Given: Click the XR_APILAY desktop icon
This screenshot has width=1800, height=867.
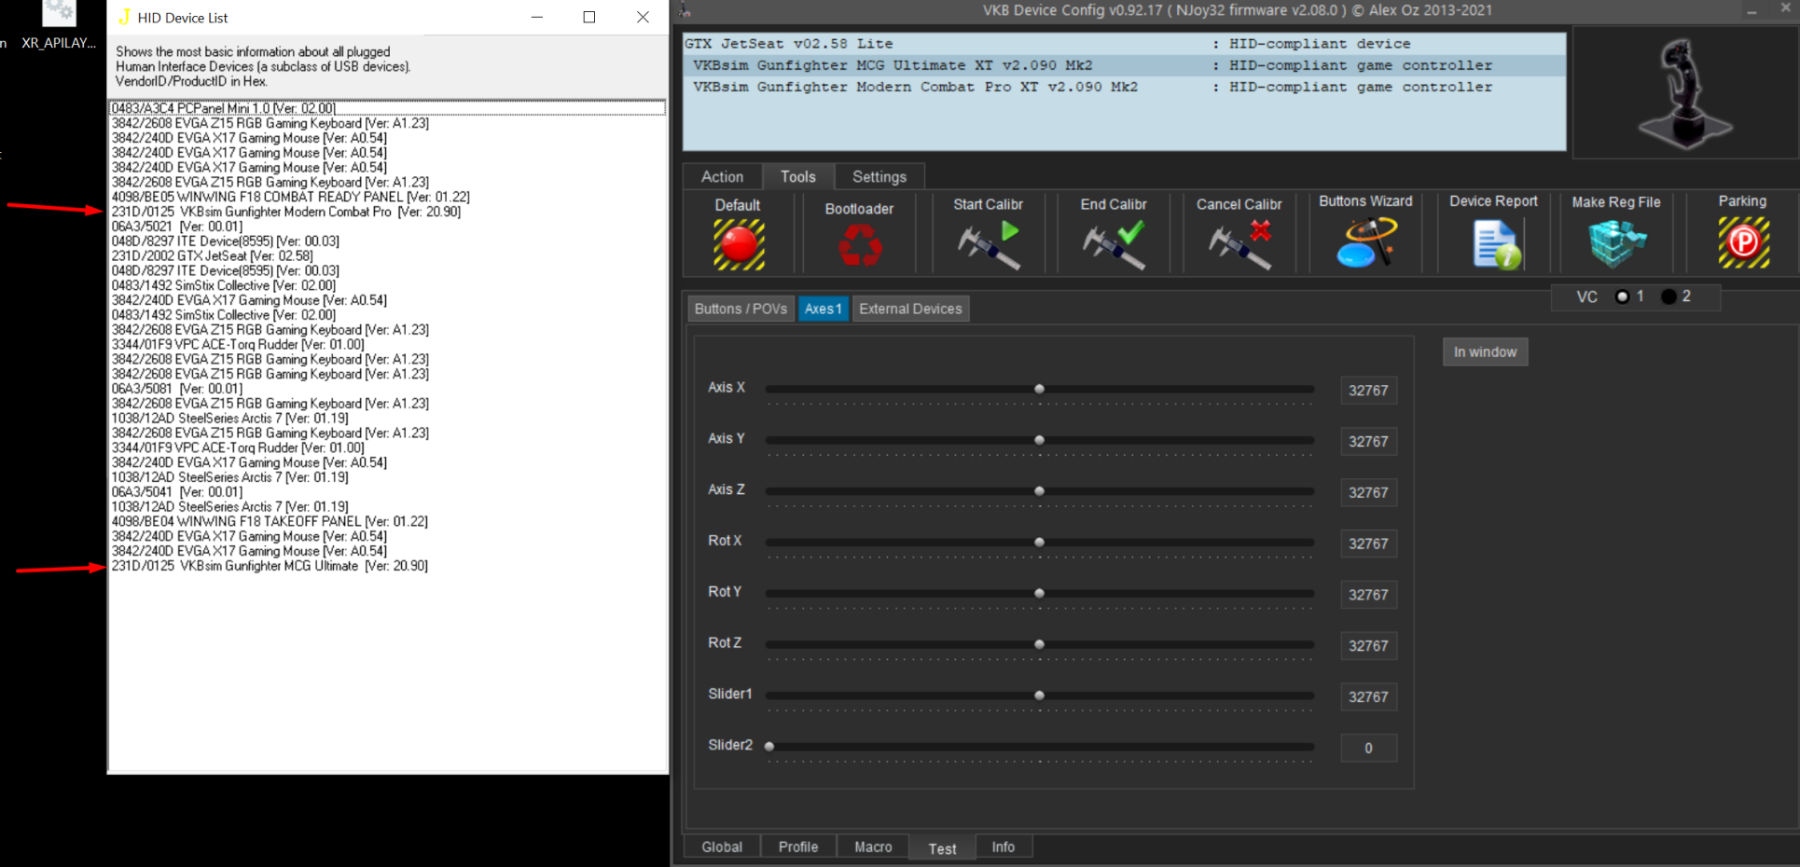Looking at the screenshot, I should tap(59, 26).
